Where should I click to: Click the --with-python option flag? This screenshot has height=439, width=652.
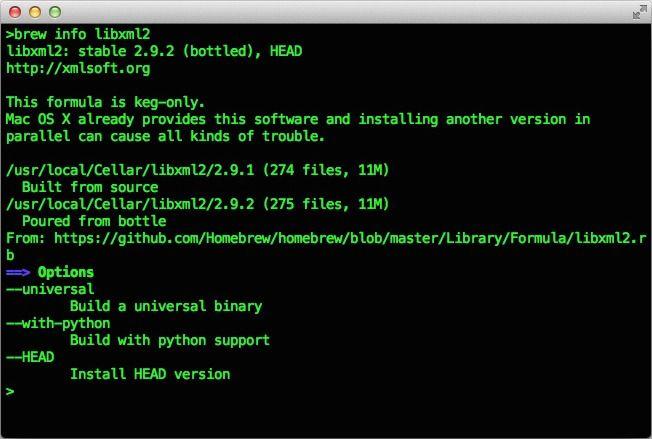point(58,323)
